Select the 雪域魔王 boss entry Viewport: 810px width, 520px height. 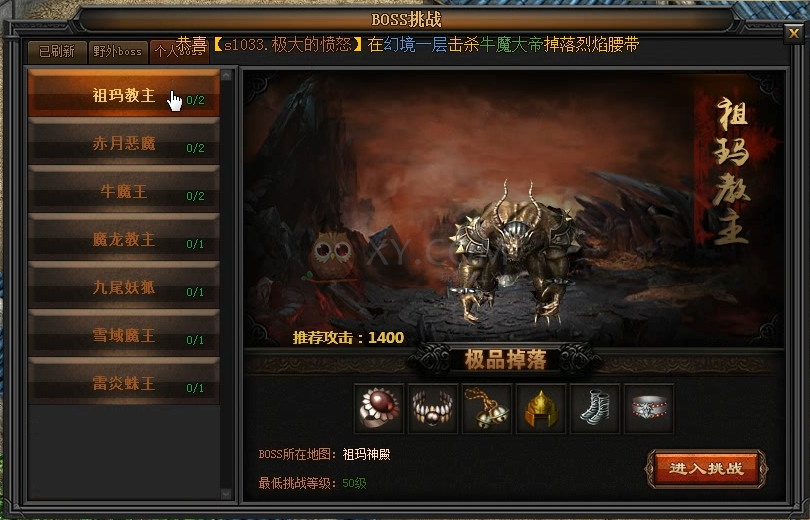click(x=124, y=334)
